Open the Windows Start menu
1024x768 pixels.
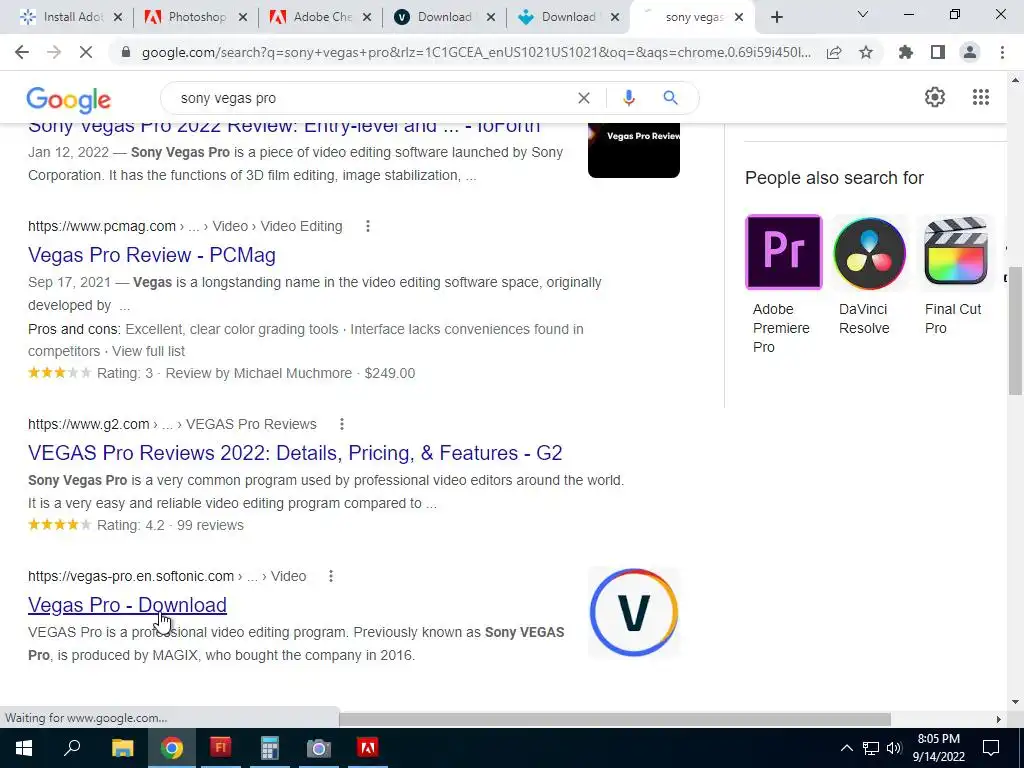coord(24,748)
